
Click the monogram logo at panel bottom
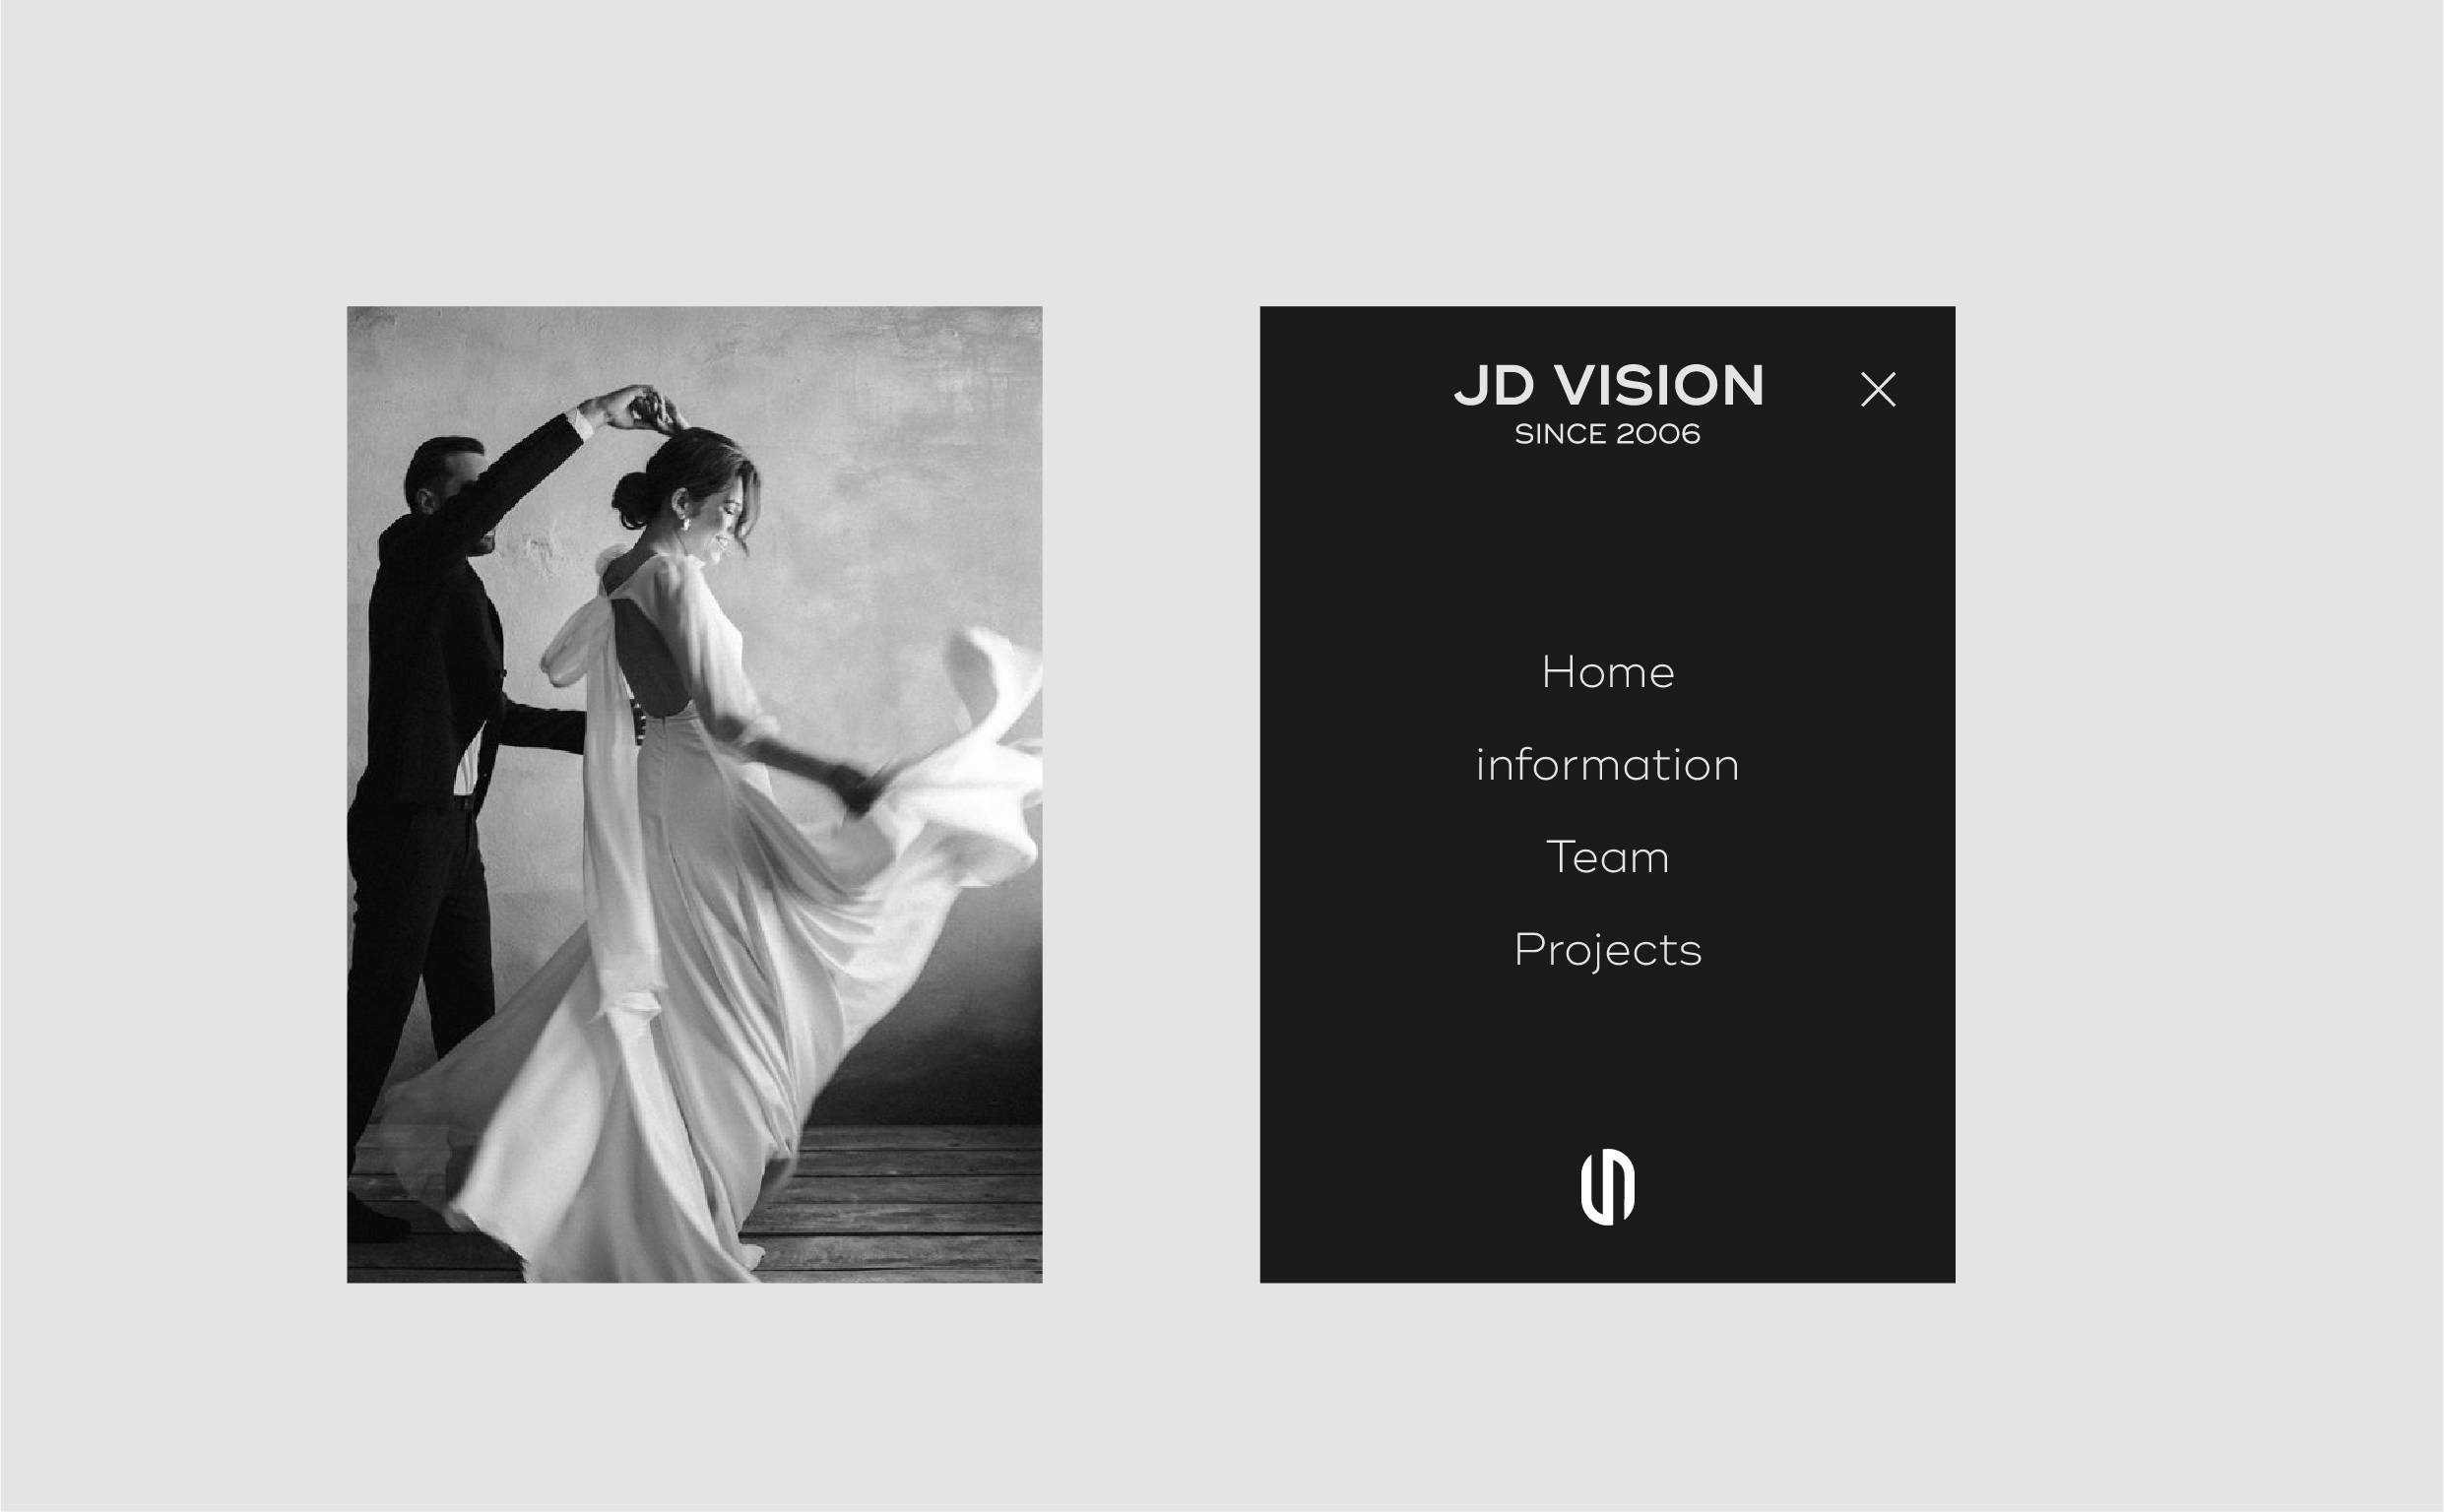1608,1187
